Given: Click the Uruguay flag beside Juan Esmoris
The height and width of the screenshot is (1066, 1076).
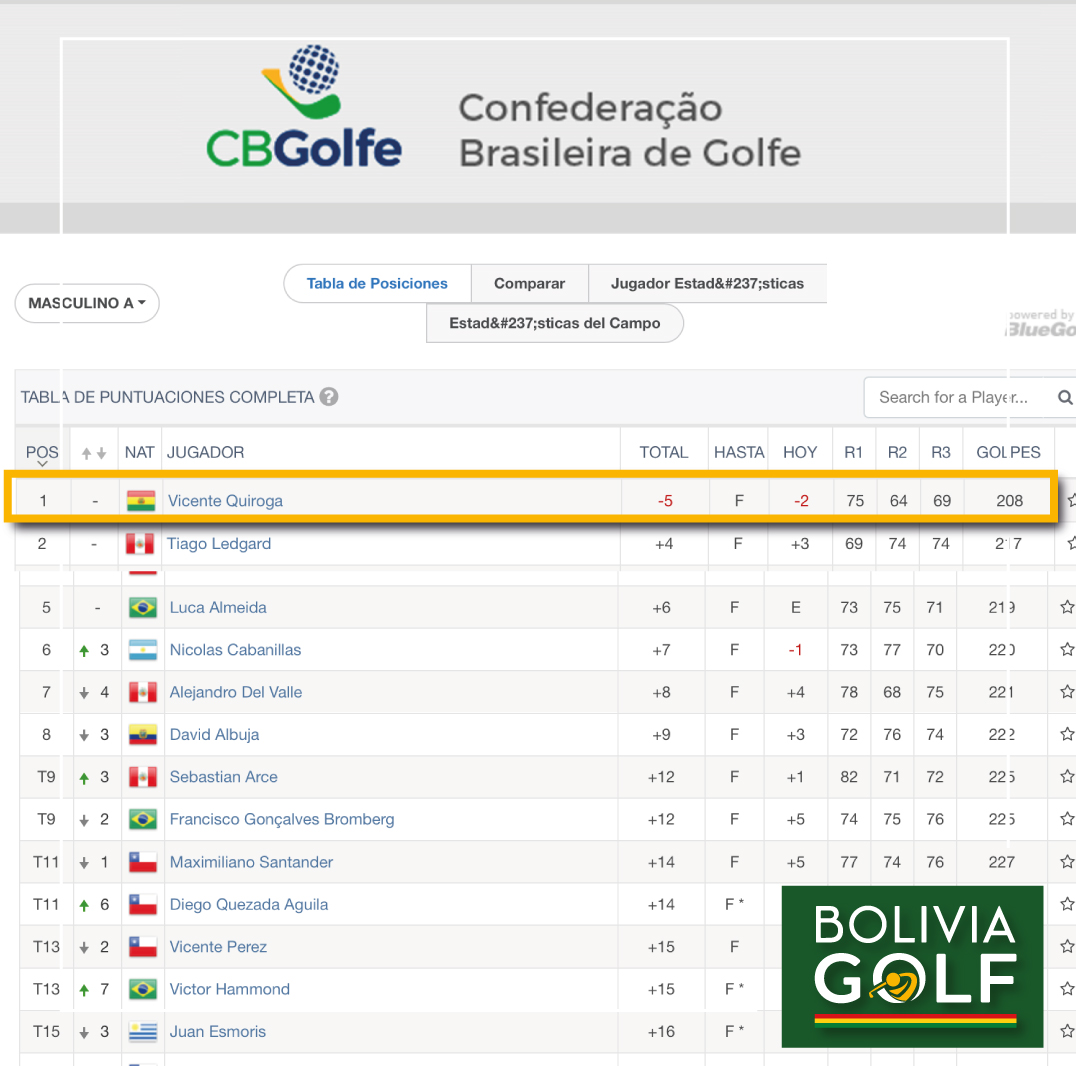Looking at the screenshot, I should [143, 1032].
